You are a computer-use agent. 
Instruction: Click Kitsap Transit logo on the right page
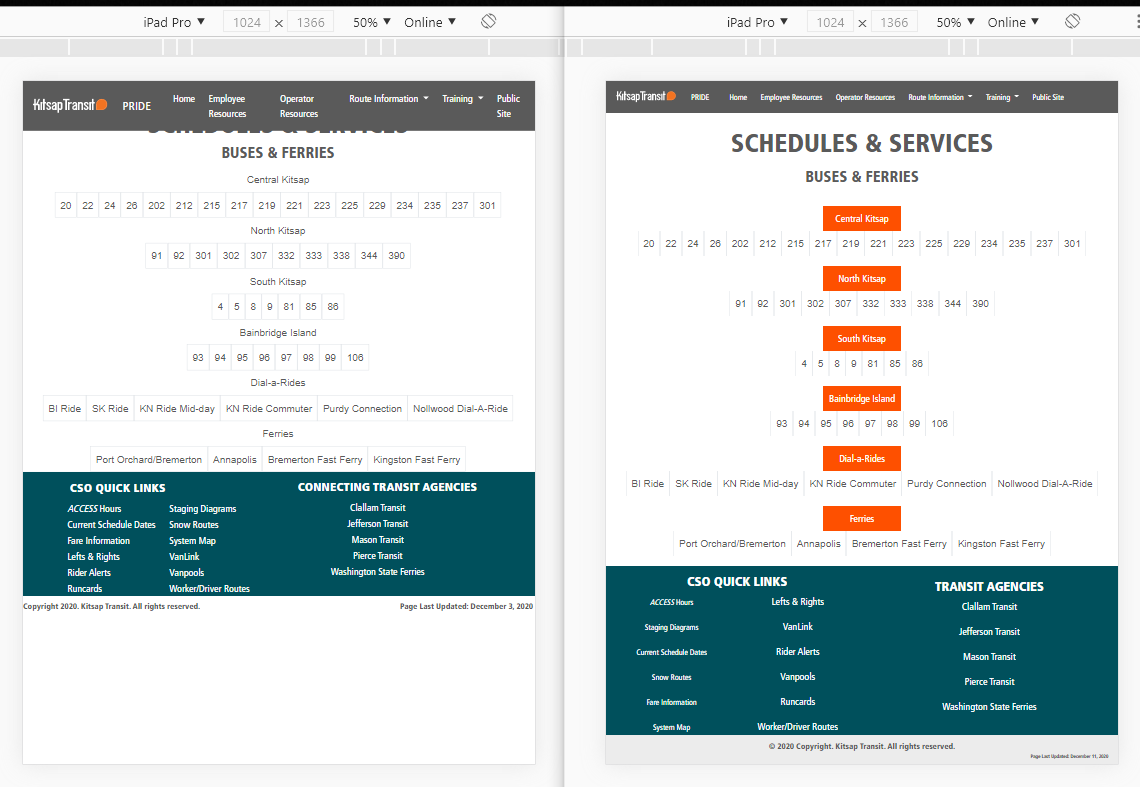646,97
